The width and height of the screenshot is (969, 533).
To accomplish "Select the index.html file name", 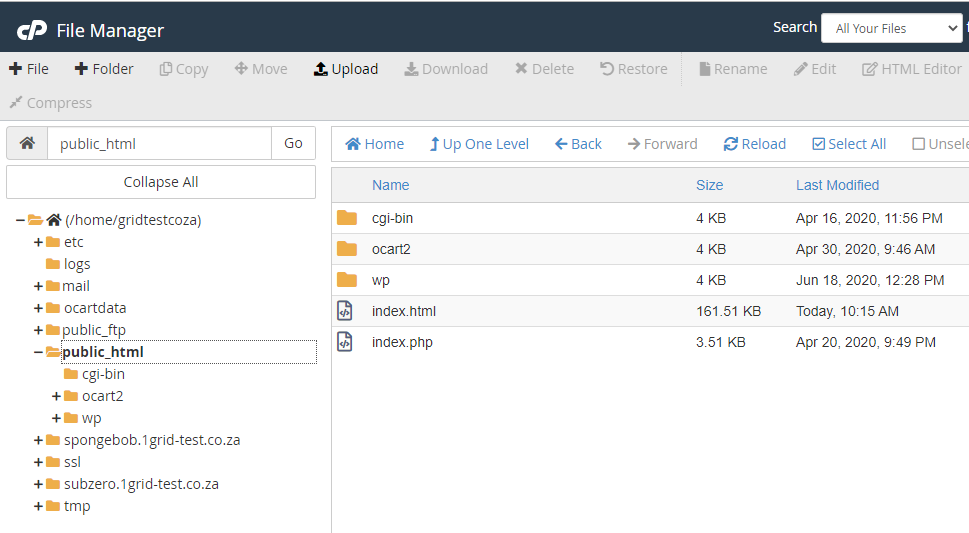I will tap(404, 311).
